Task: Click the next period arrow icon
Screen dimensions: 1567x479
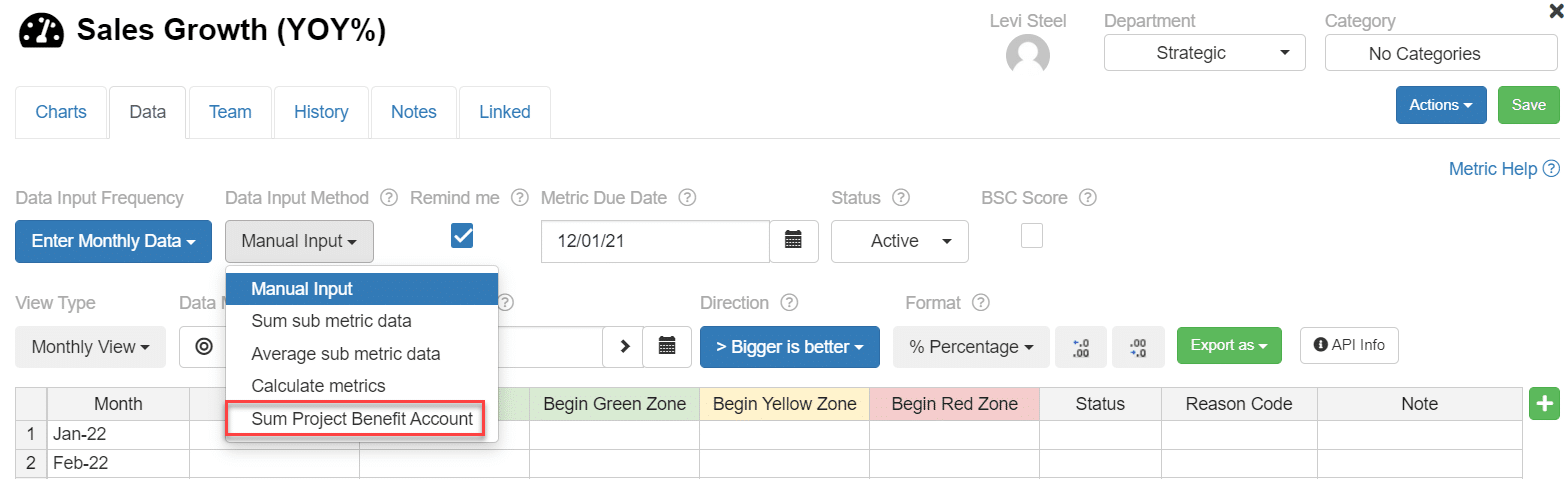Action: coord(625,346)
